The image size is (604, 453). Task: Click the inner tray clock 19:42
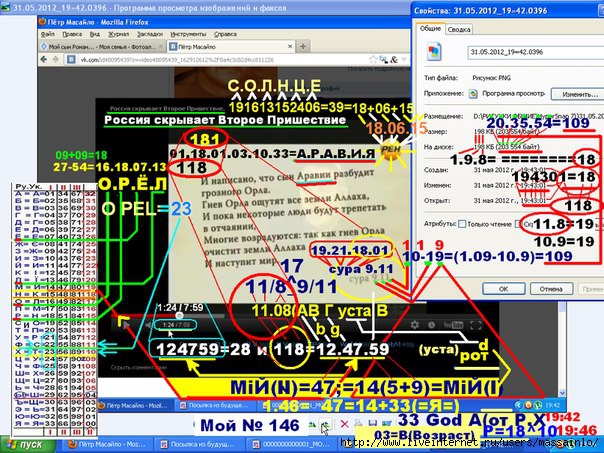click(x=552, y=405)
